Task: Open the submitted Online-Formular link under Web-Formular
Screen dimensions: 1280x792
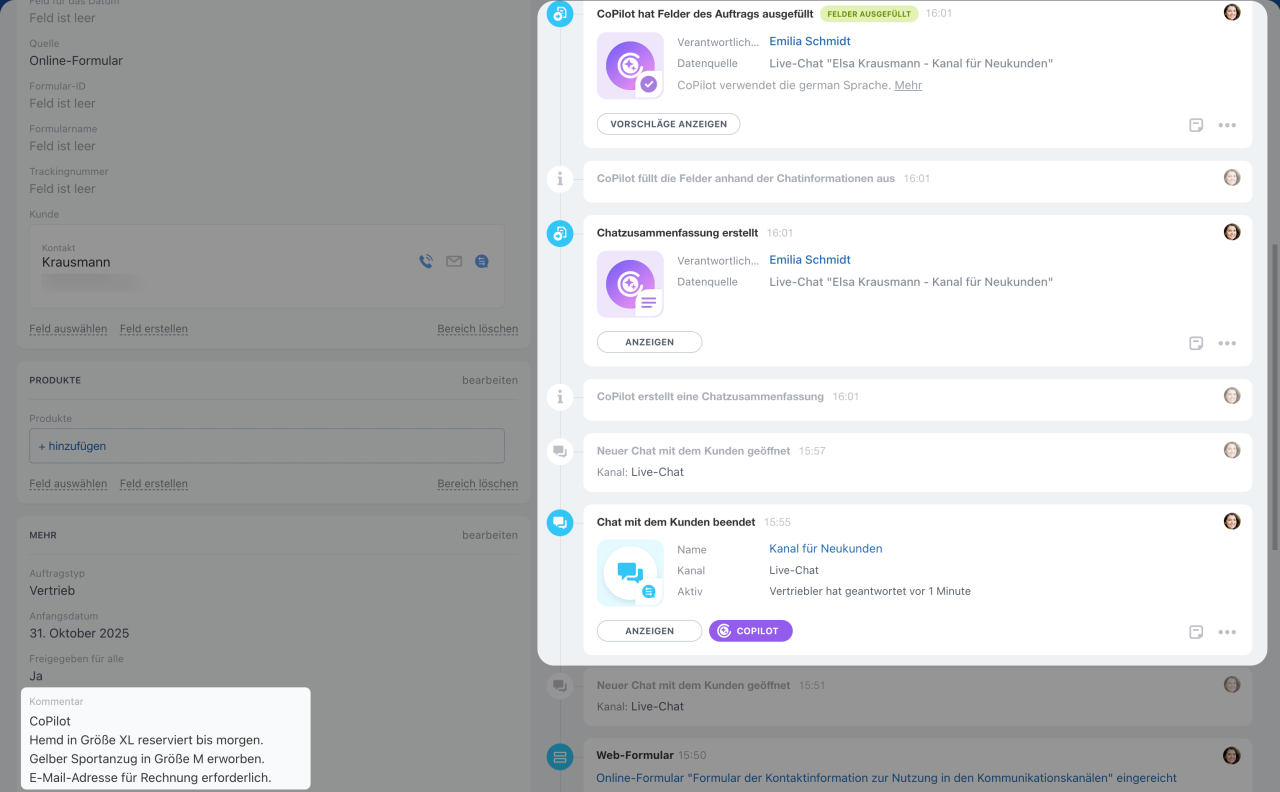Action: tap(886, 778)
